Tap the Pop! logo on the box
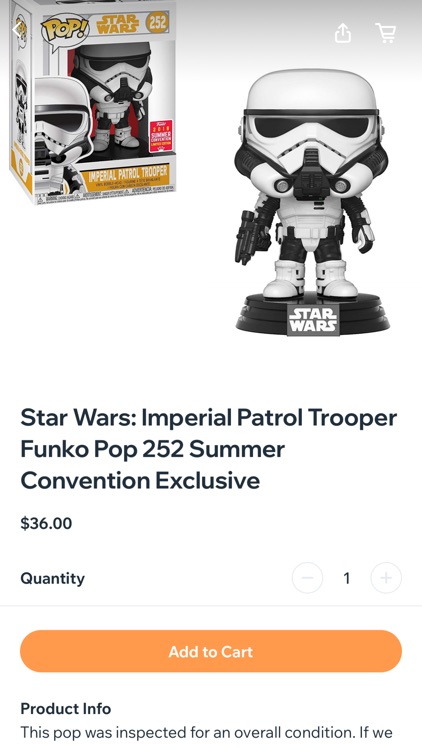 pyautogui.click(x=65, y=30)
